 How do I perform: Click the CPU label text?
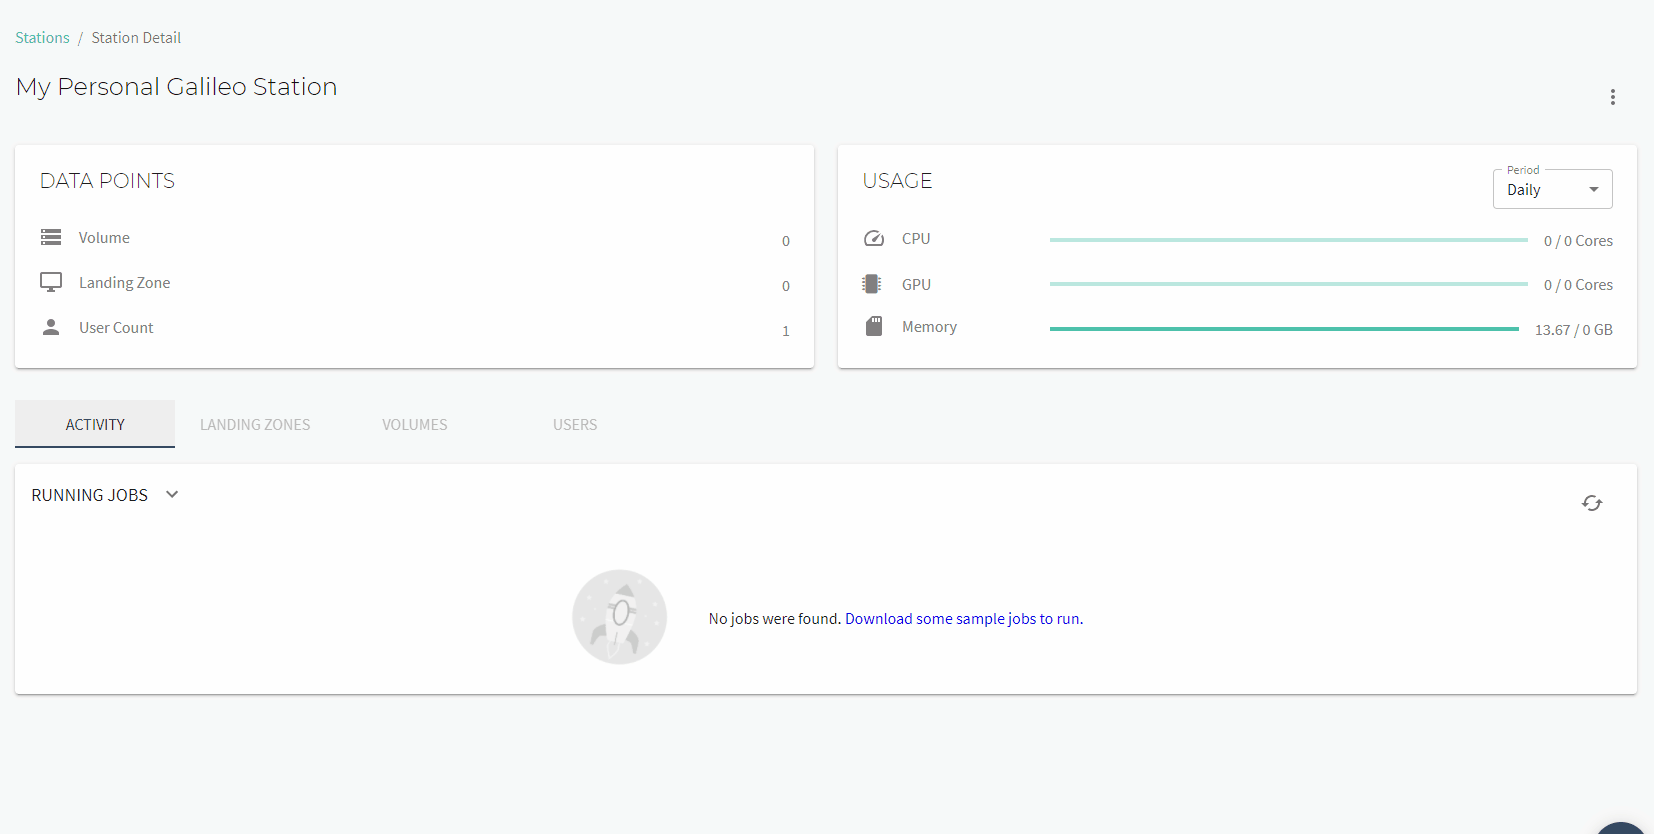coord(916,239)
